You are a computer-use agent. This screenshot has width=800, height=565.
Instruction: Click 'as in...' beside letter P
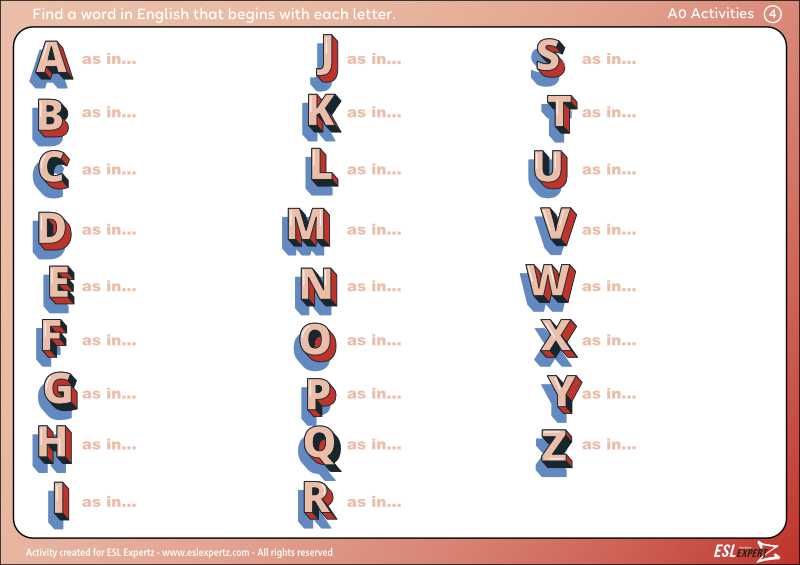(374, 394)
